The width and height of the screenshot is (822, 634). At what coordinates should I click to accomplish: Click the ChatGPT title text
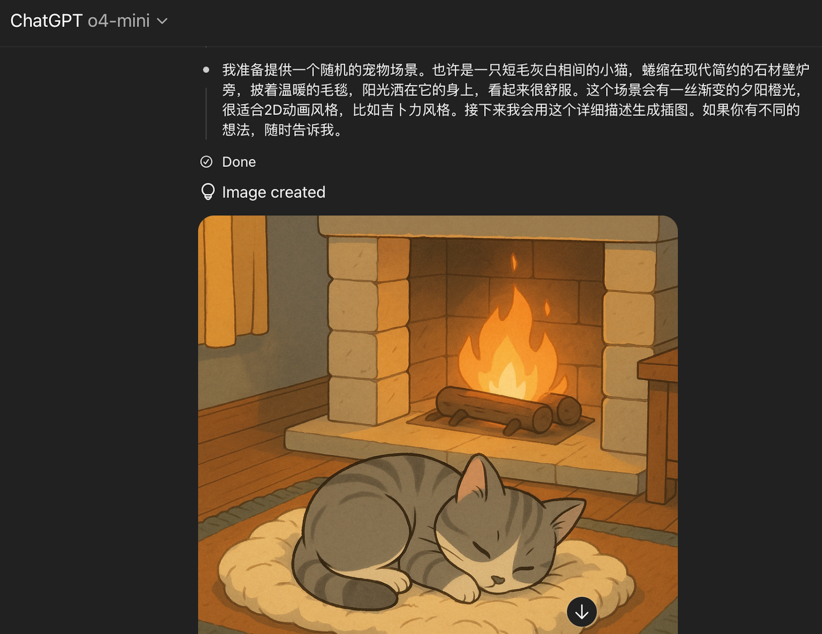(46, 21)
